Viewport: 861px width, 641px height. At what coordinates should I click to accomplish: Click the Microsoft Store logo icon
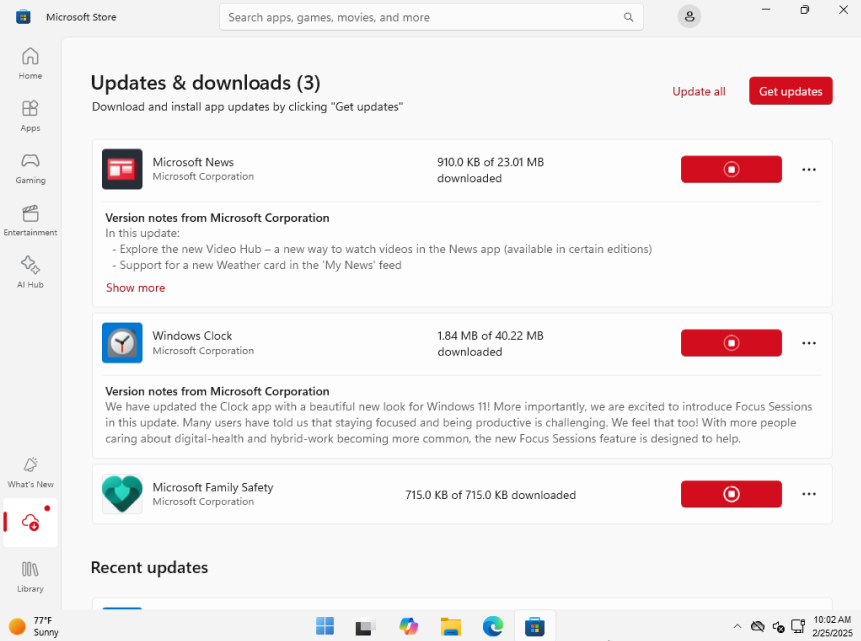pyautogui.click(x=23, y=17)
